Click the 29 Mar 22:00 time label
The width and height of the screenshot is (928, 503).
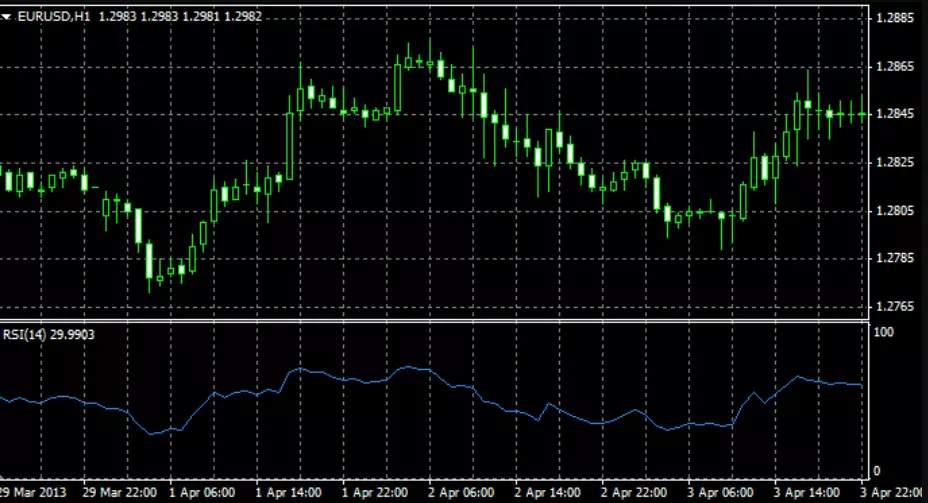pos(120,492)
